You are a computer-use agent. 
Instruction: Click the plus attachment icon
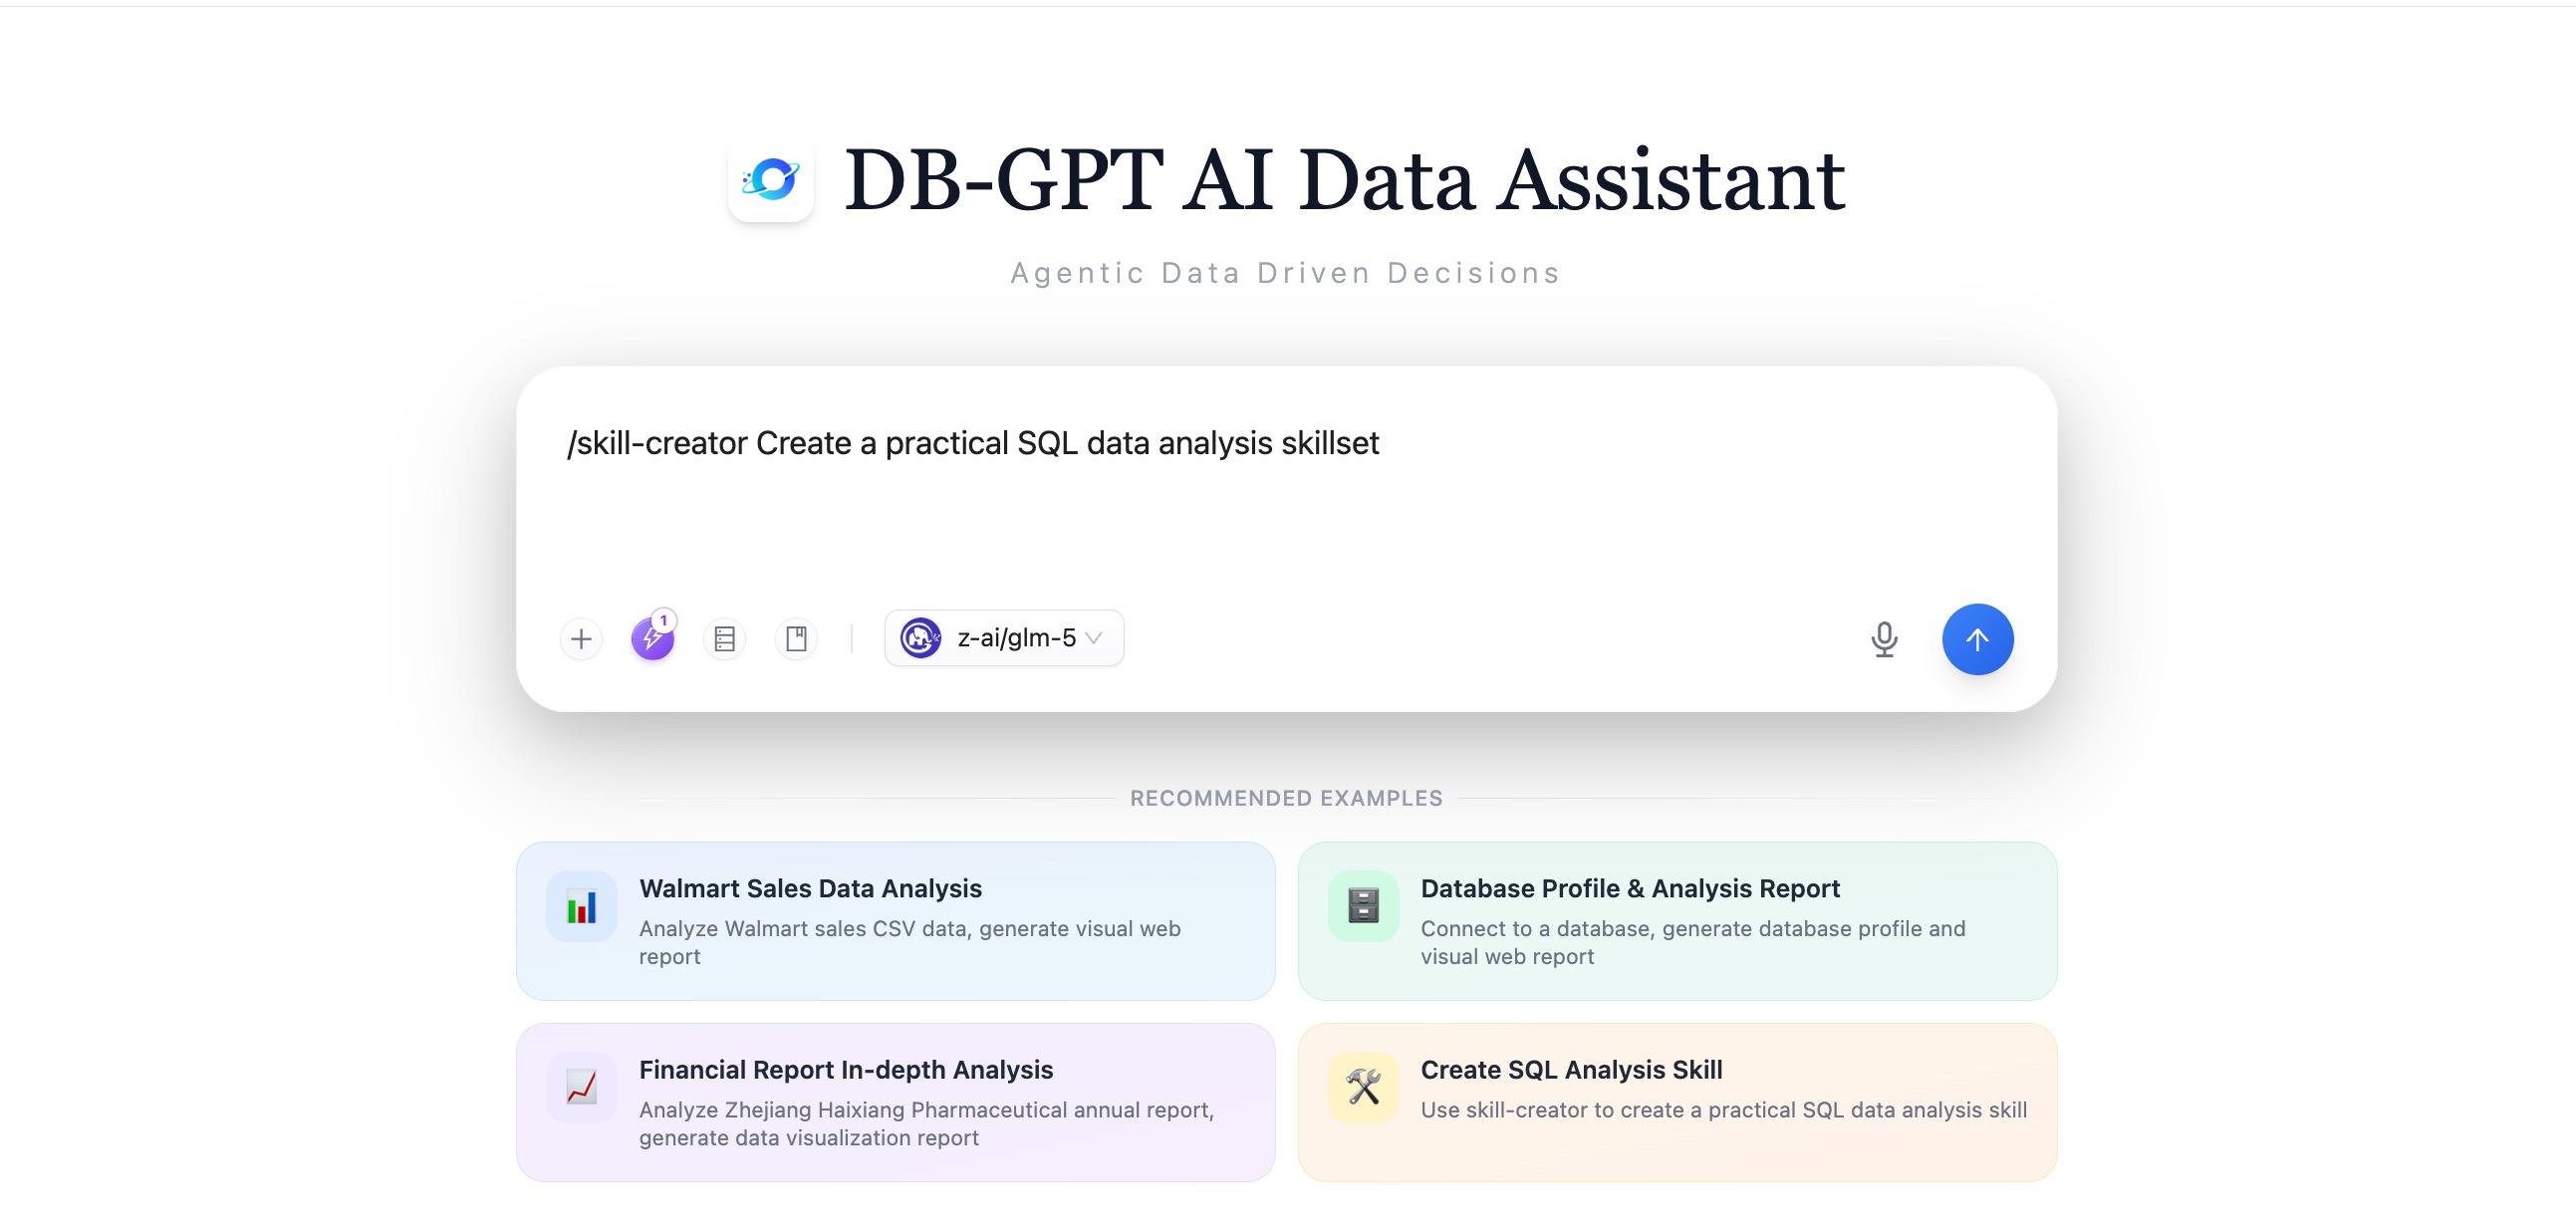click(581, 639)
